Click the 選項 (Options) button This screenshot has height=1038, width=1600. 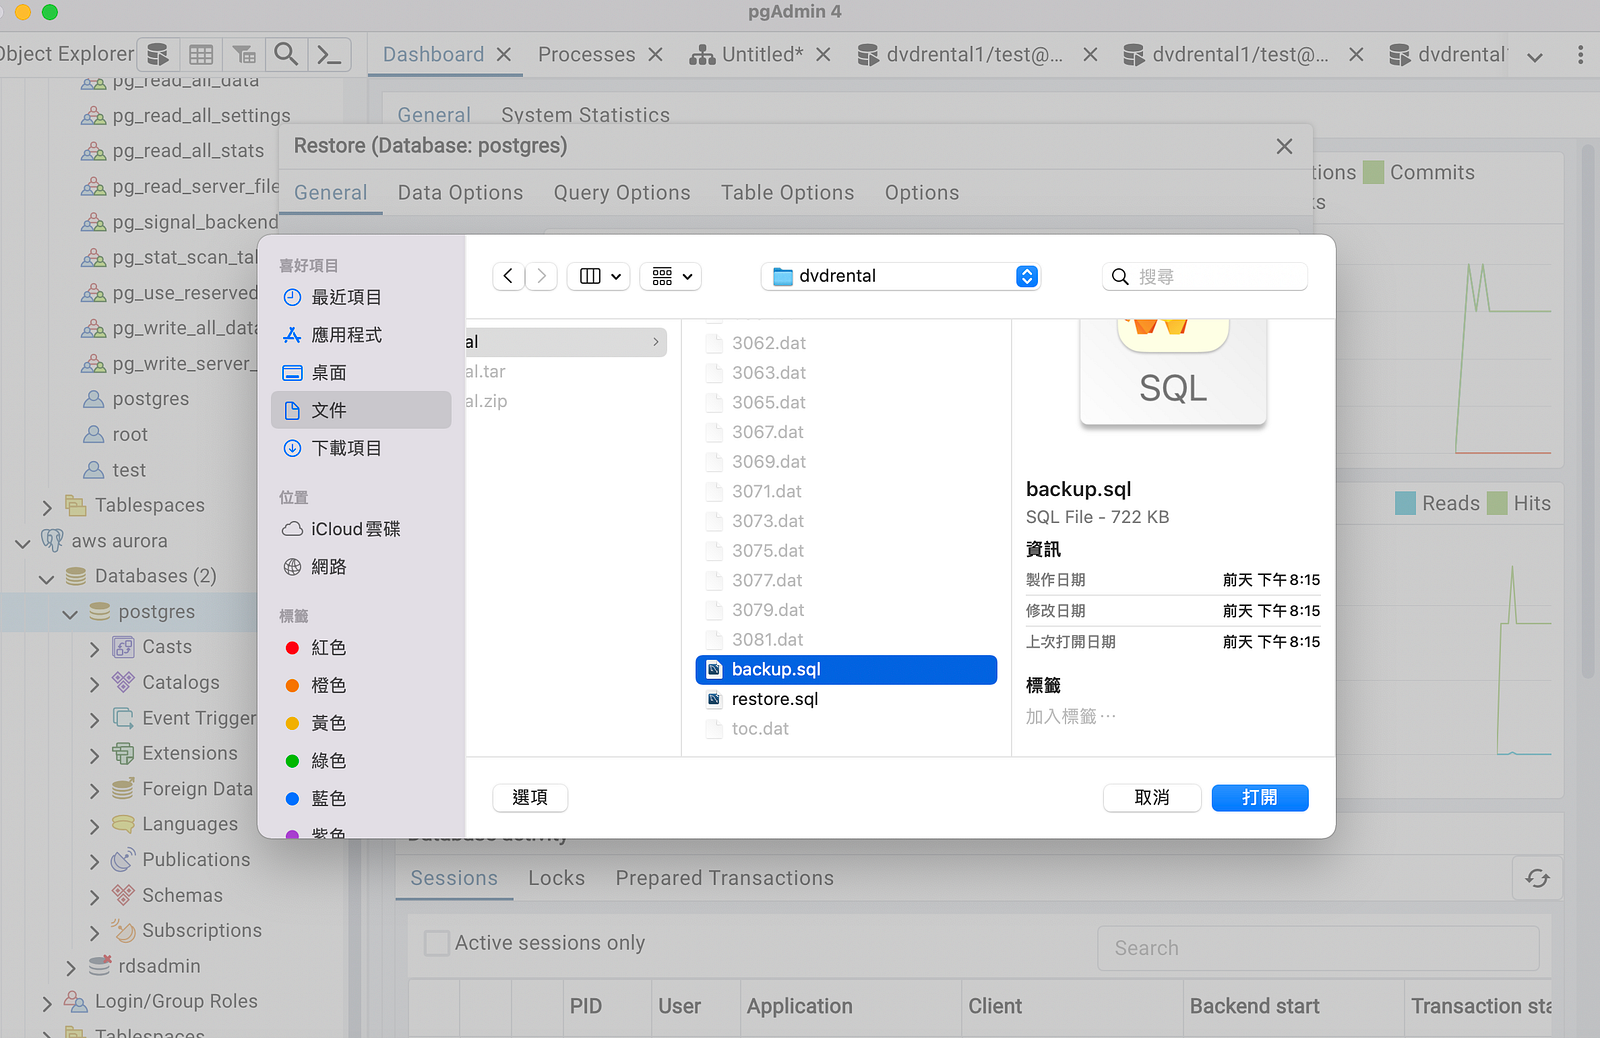click(530, 797)
